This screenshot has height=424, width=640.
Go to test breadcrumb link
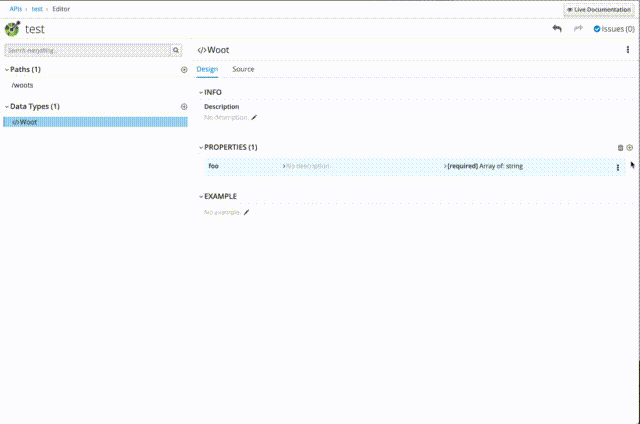click(37, 9)
